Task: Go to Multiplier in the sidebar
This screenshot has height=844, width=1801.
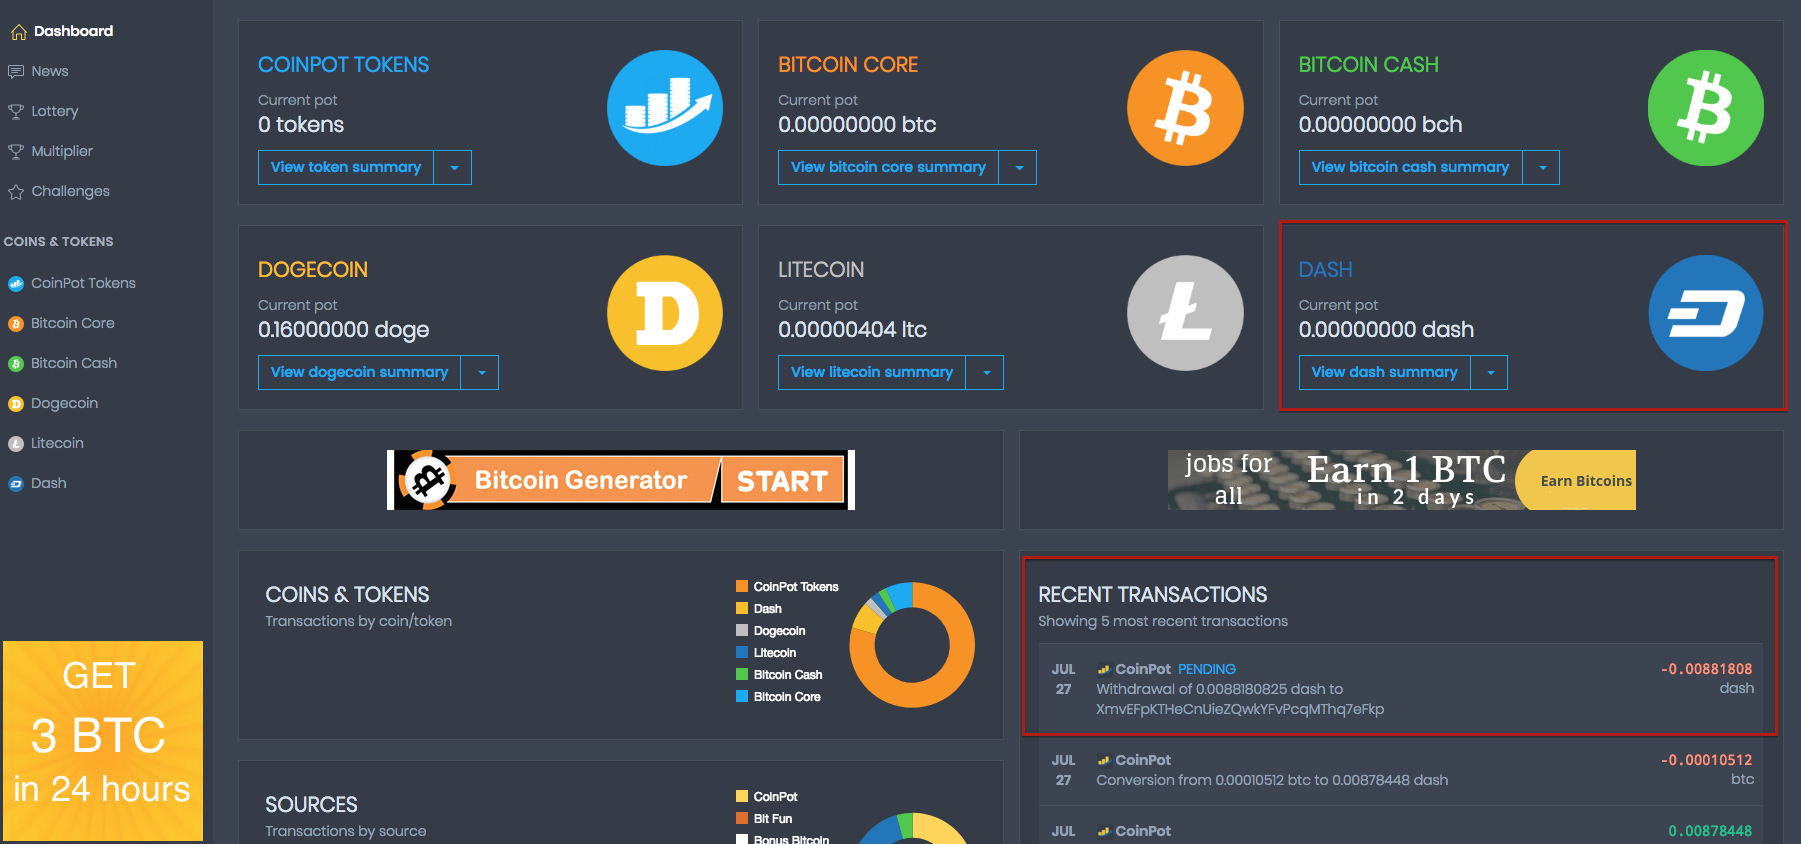Action: (x=61, y=151)
